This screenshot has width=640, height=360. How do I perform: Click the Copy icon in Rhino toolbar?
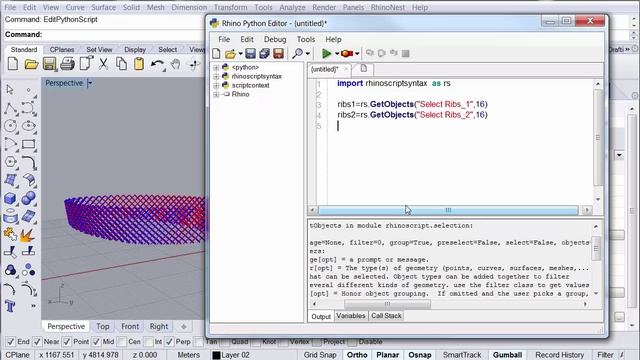click(121, 64)
